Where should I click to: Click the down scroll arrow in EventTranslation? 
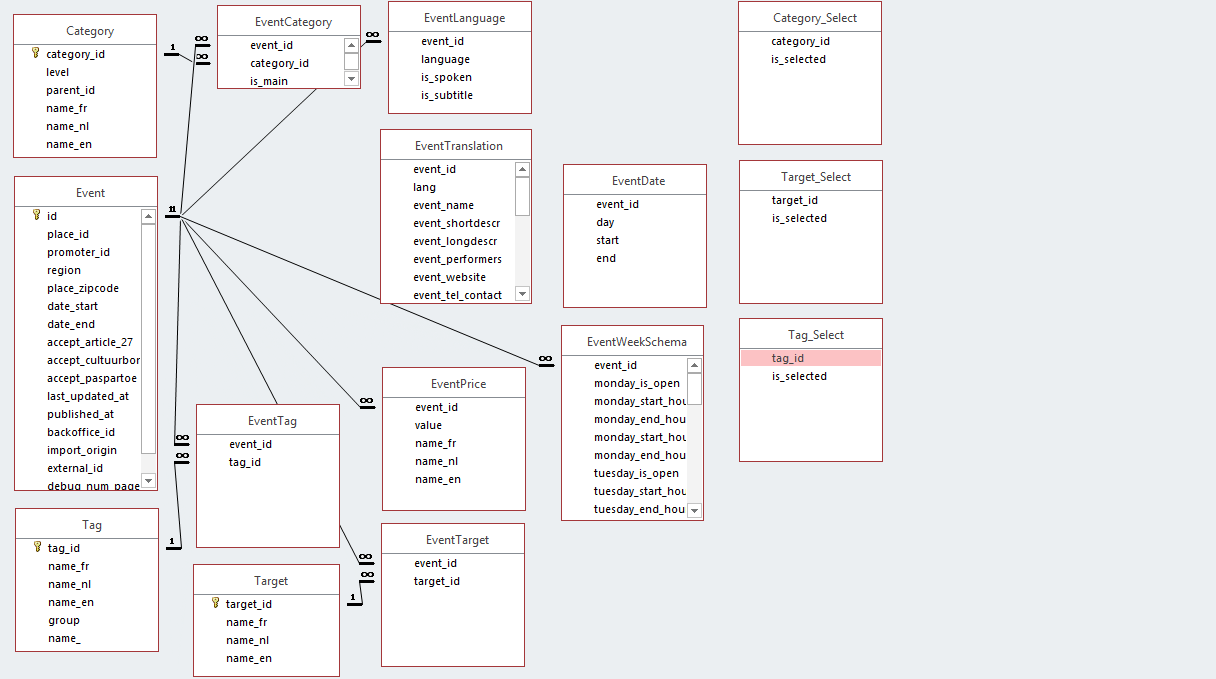[522, 293]
